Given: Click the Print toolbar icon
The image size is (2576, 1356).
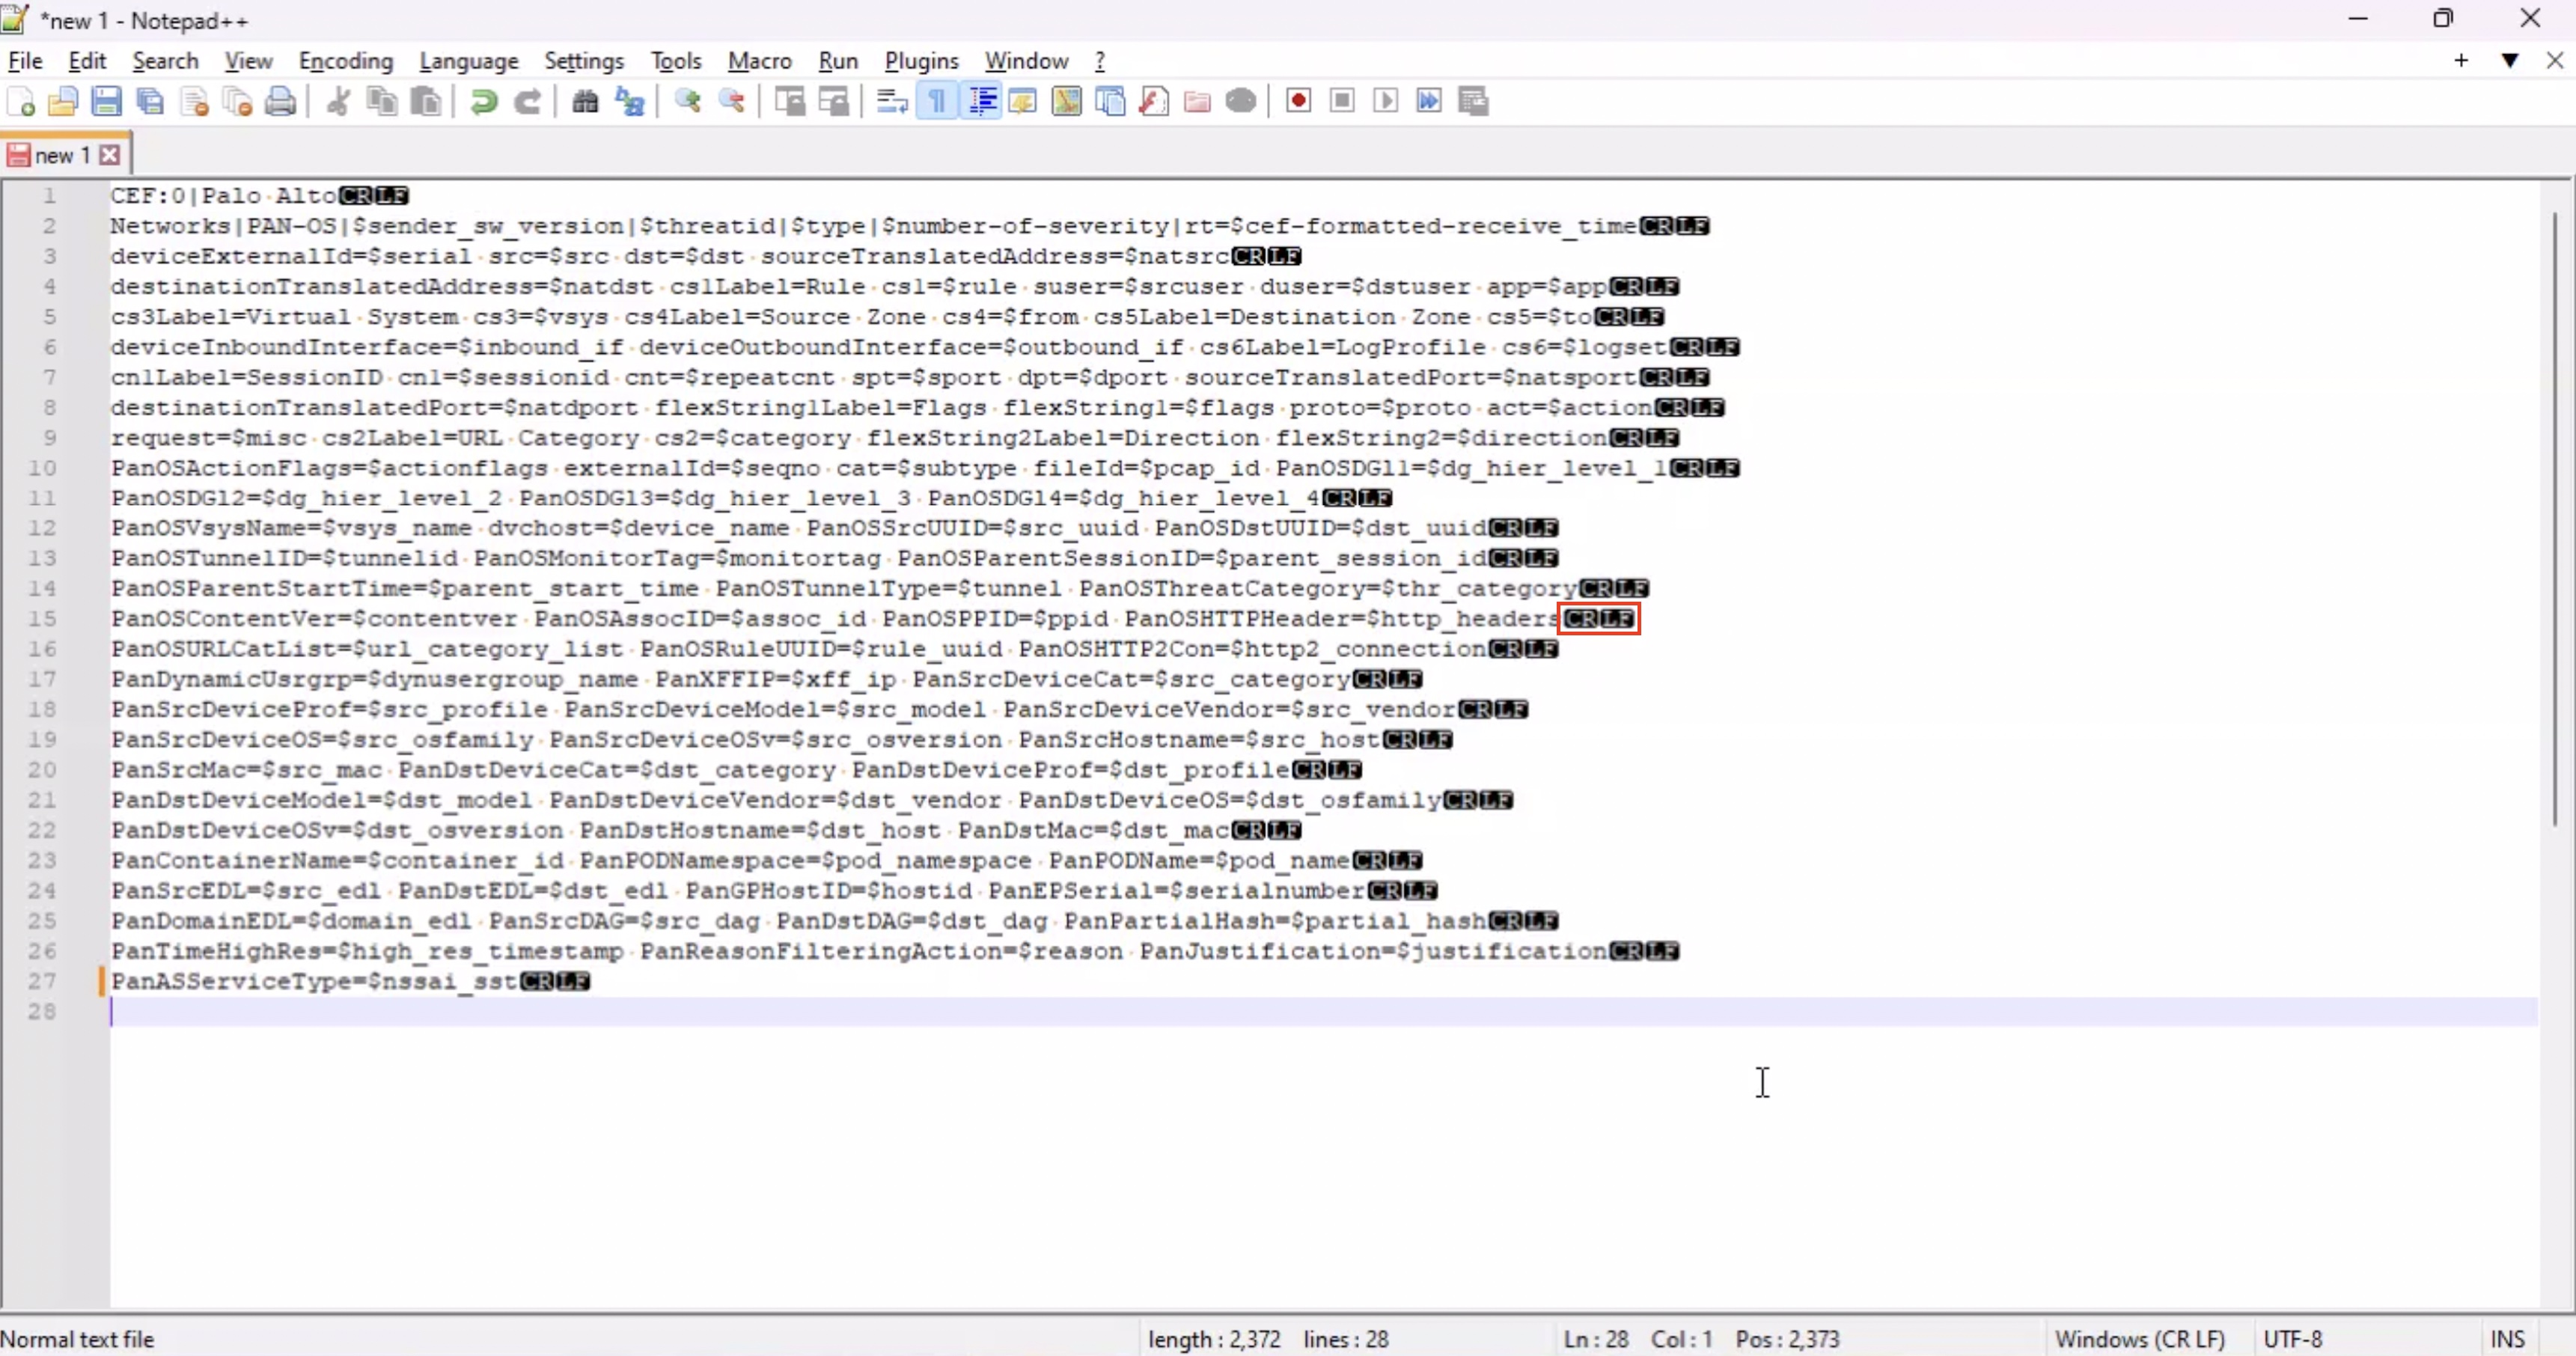Looking at the screenshot, I should tap(281, 101).
